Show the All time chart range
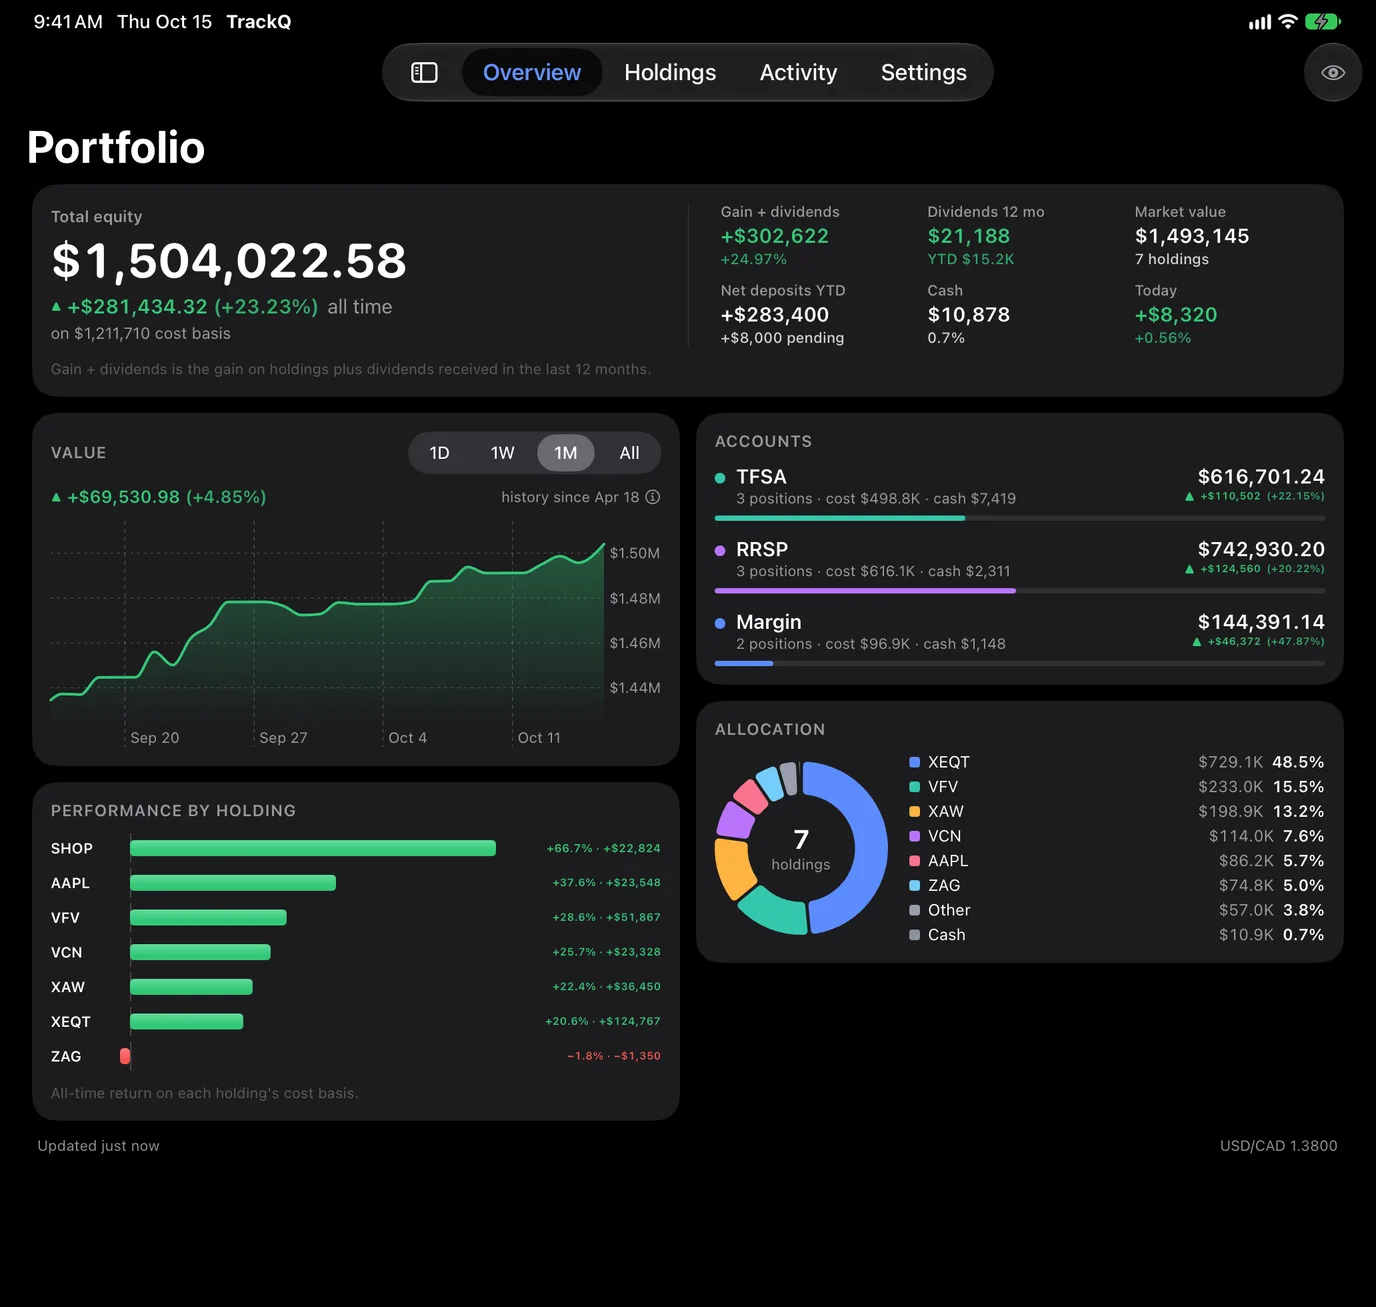 [x=629, y=453]
